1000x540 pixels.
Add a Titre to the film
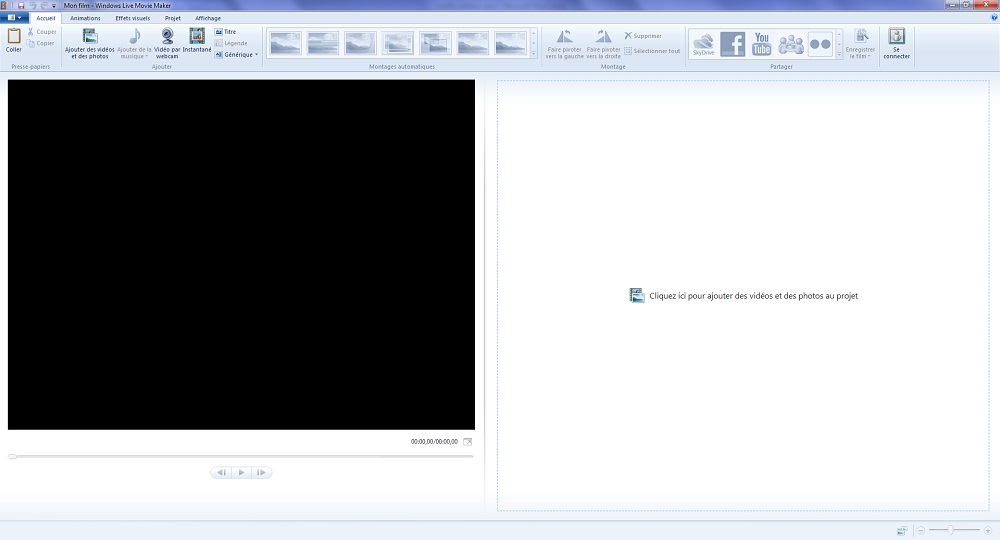pos(226,31)
